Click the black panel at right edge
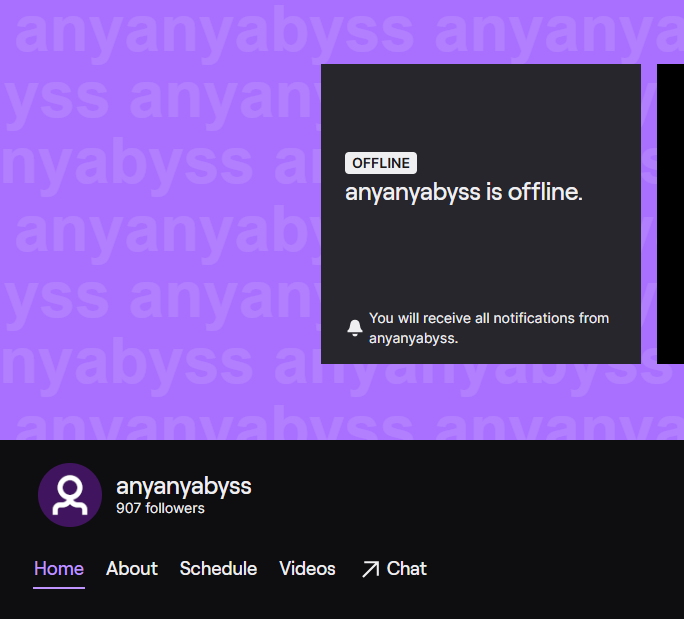 point(670,214)
